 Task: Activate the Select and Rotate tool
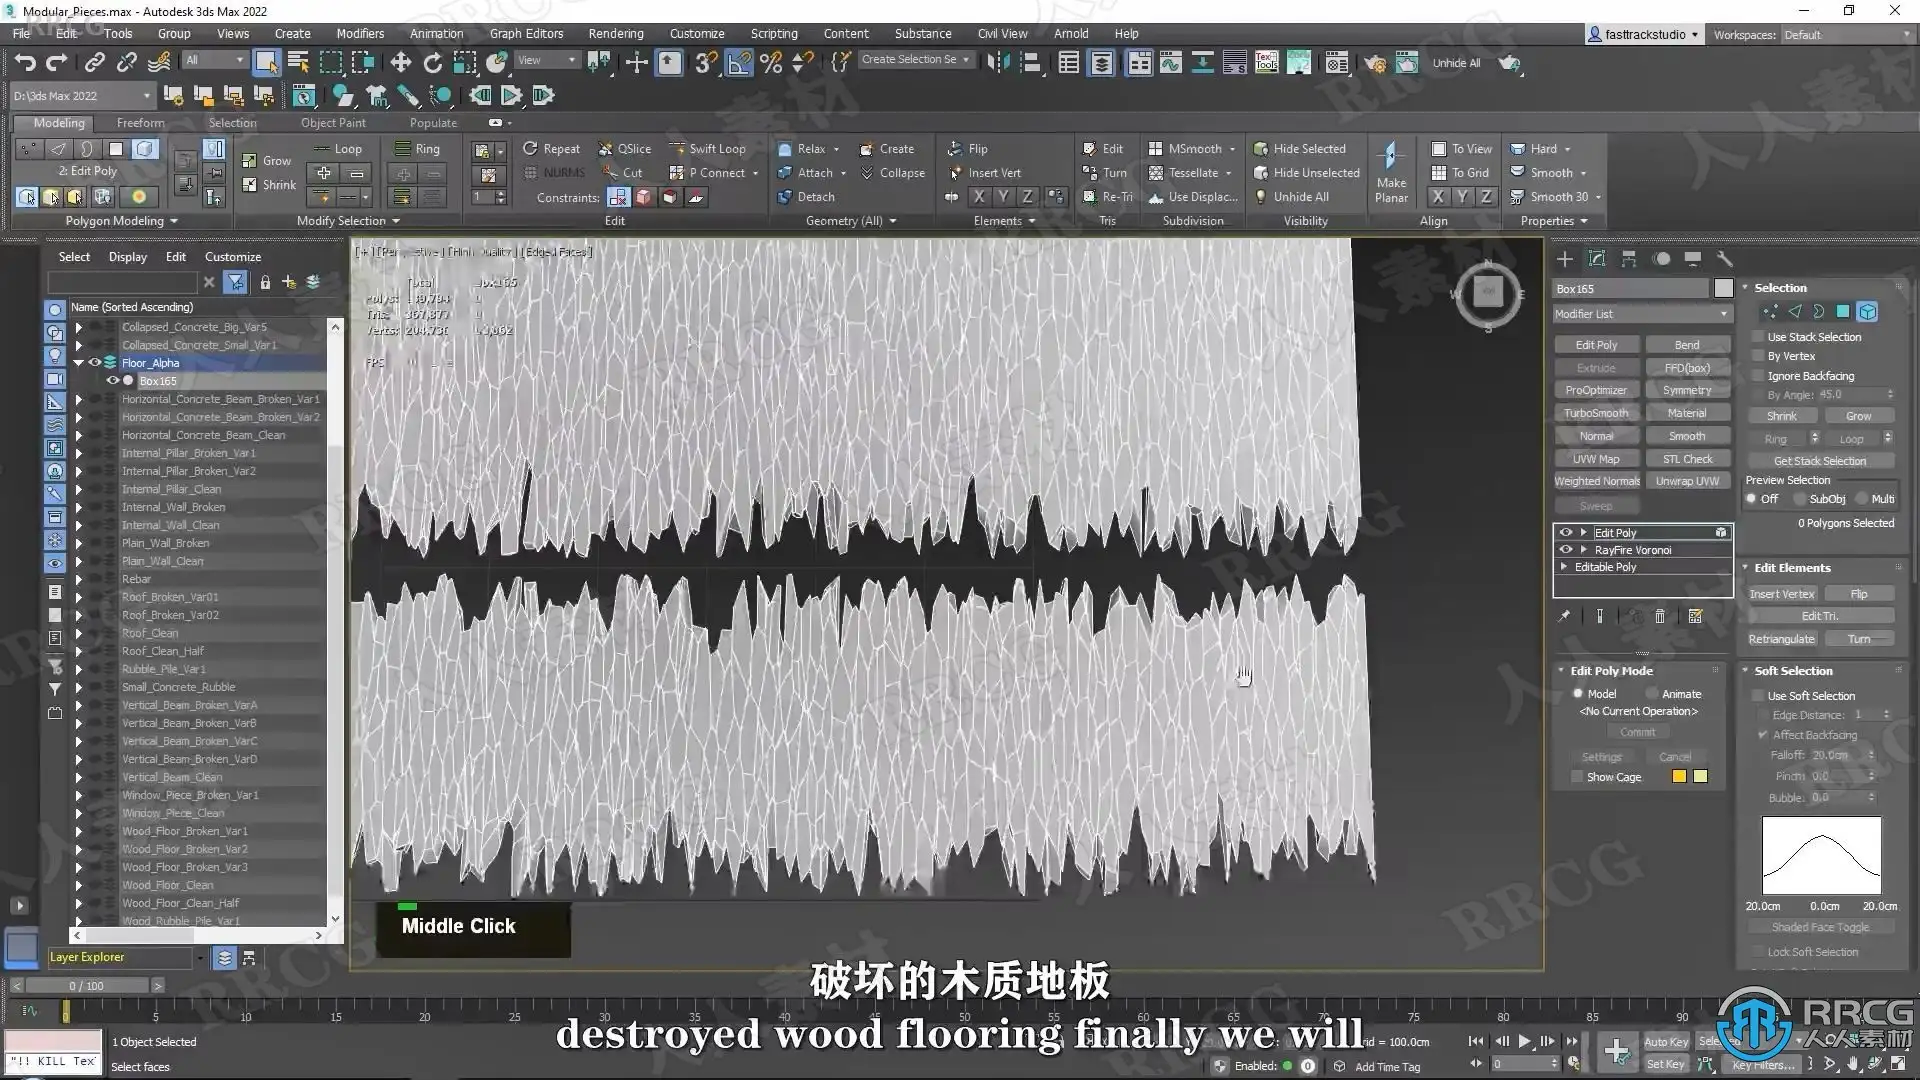pos(432,63)
